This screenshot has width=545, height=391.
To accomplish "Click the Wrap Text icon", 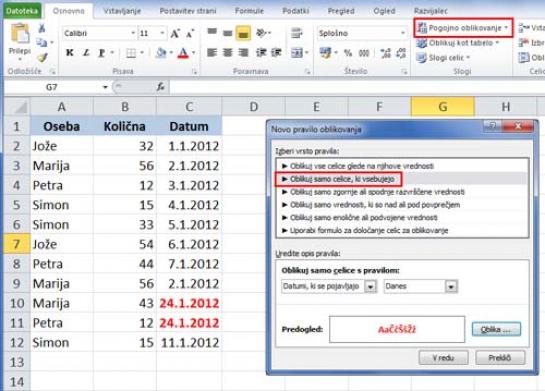I will [x=296, y=33].
